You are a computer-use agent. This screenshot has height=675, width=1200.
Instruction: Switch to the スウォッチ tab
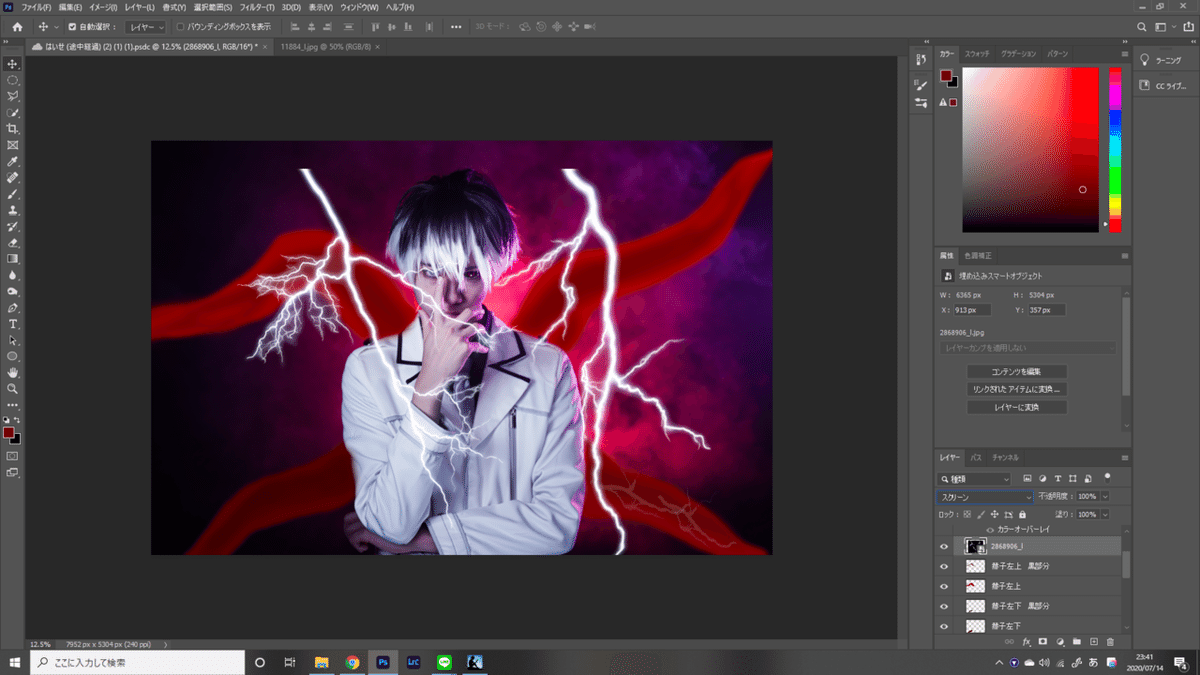tap(978, 53)
